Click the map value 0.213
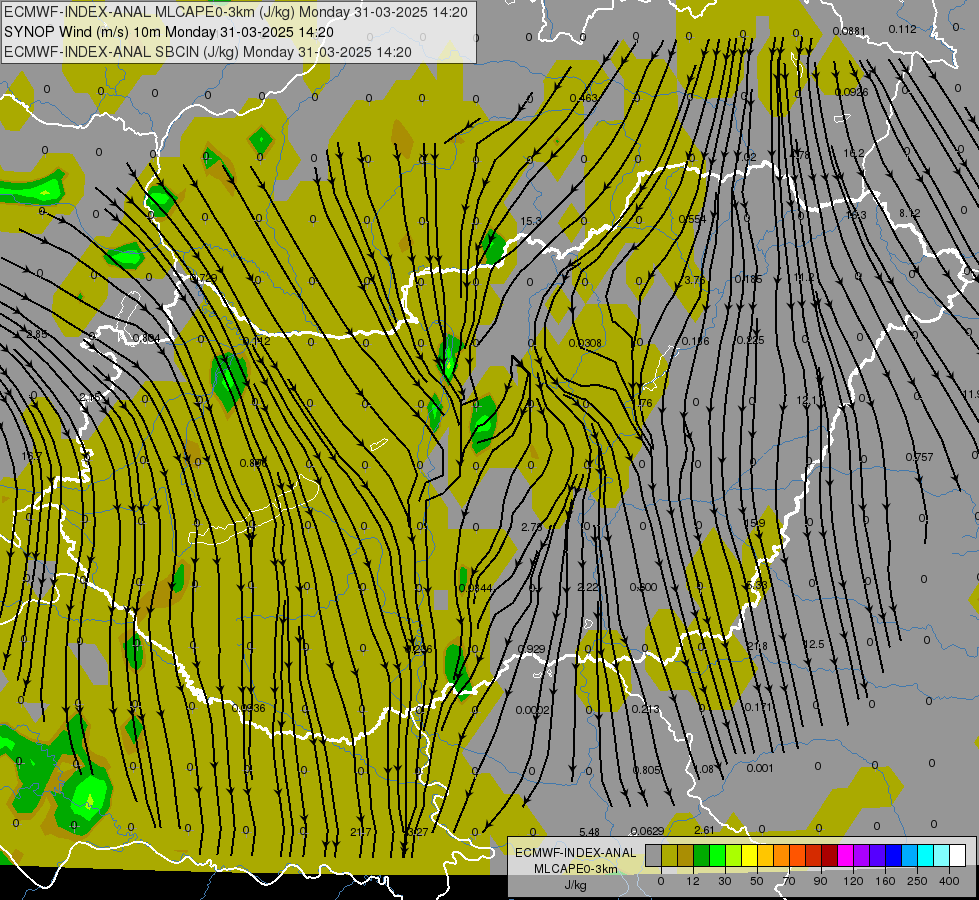The height and width of the screenshot is (900, 979). point(646,709)
